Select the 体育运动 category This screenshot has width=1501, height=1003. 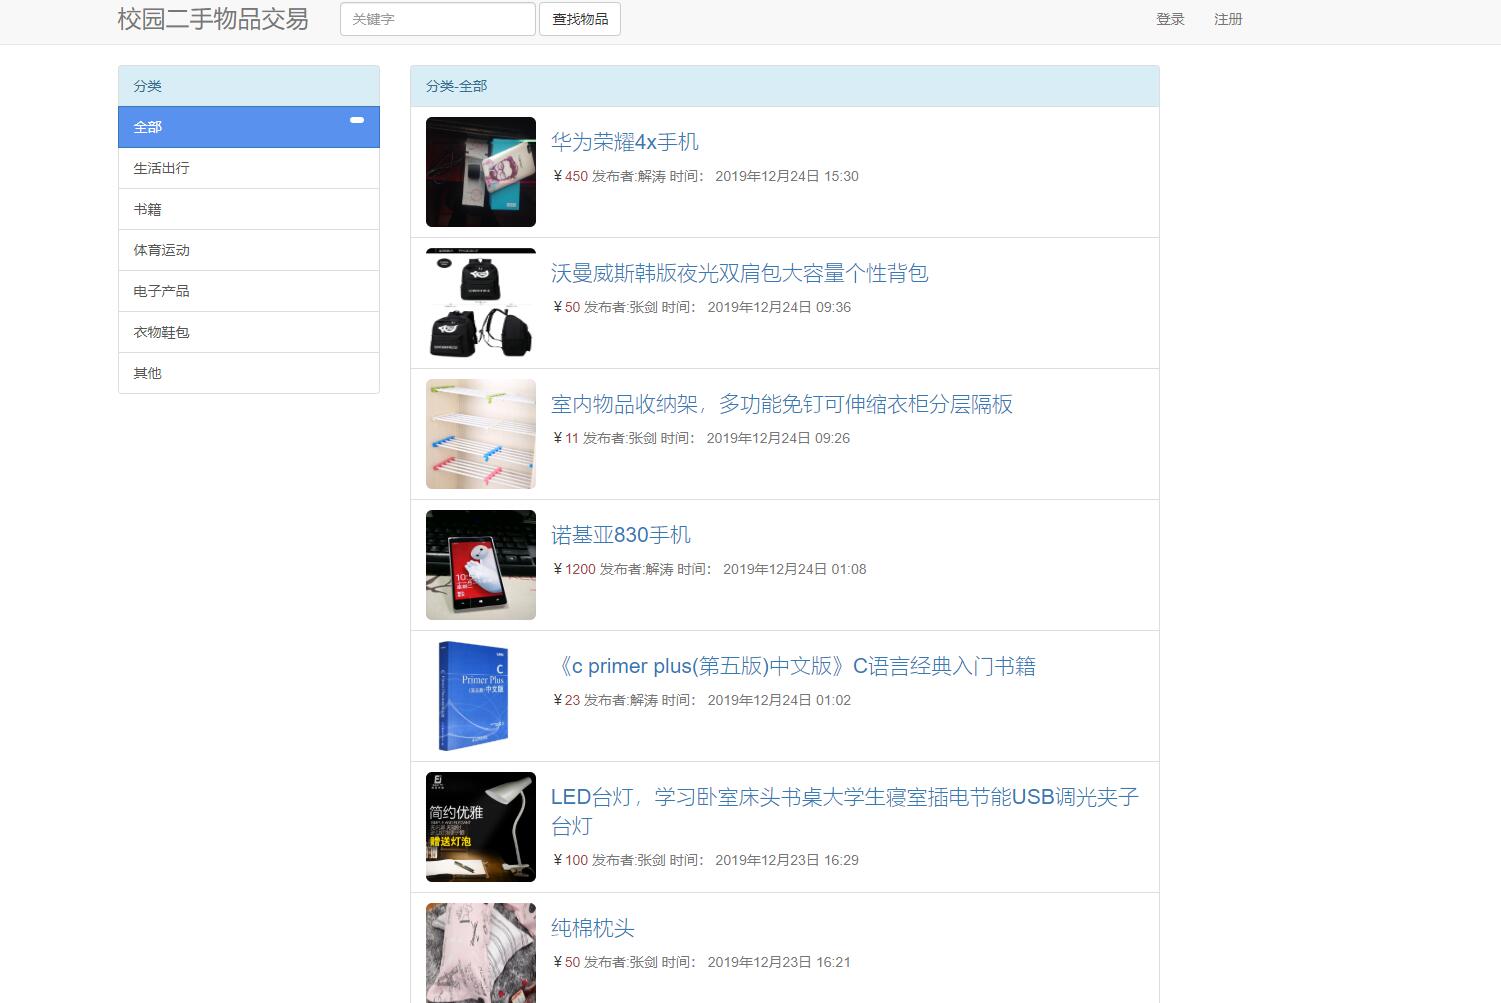tap(161, 249)
